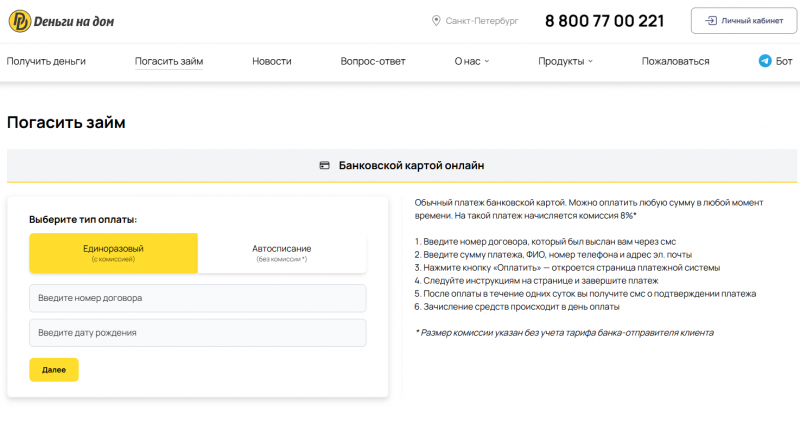The height and width of the screenshot is (424, 800).
Task: Click the Деньги на дом logo icon
Action: 19,20
